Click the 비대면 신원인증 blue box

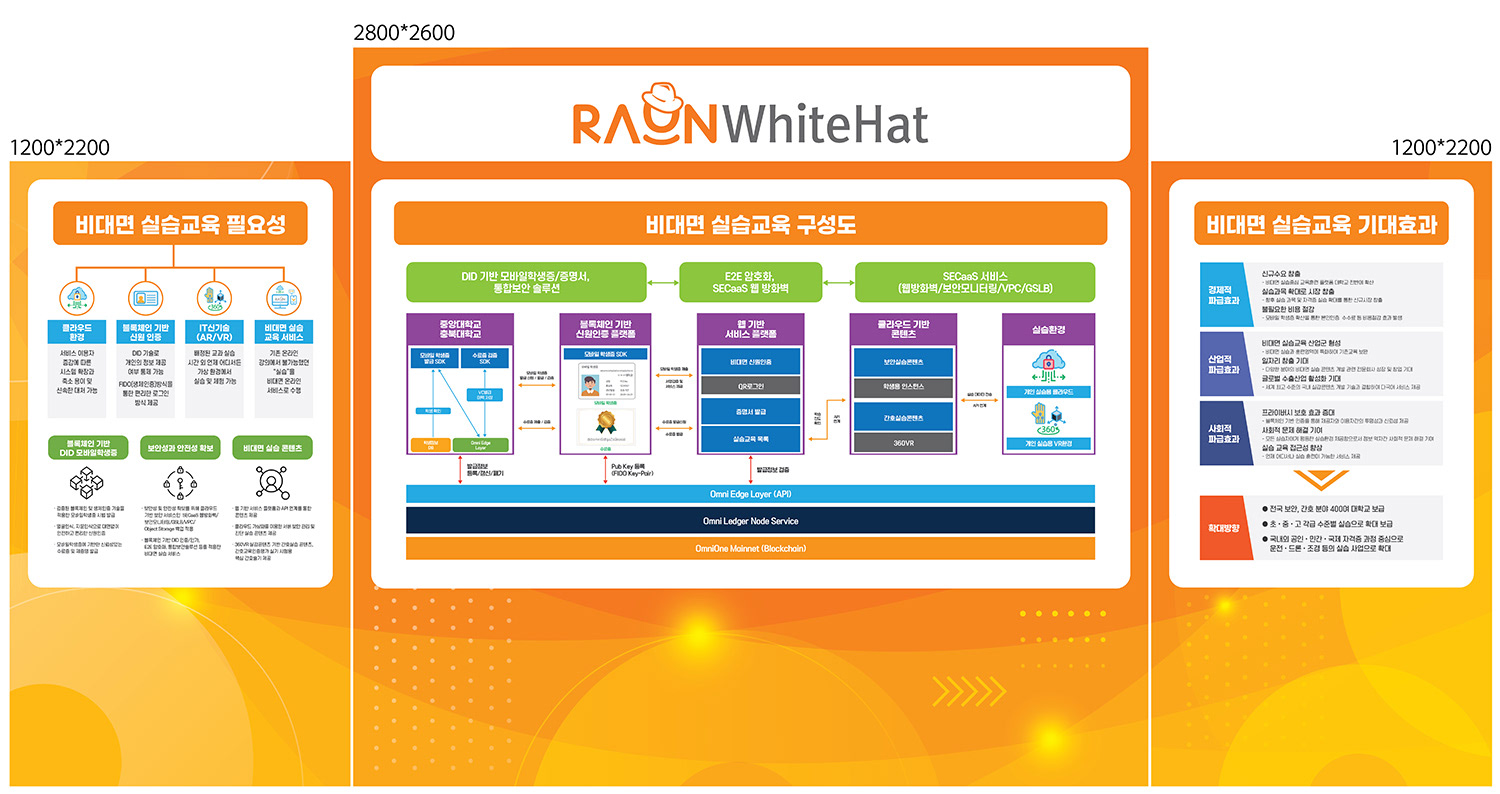[x=751, y=360]
